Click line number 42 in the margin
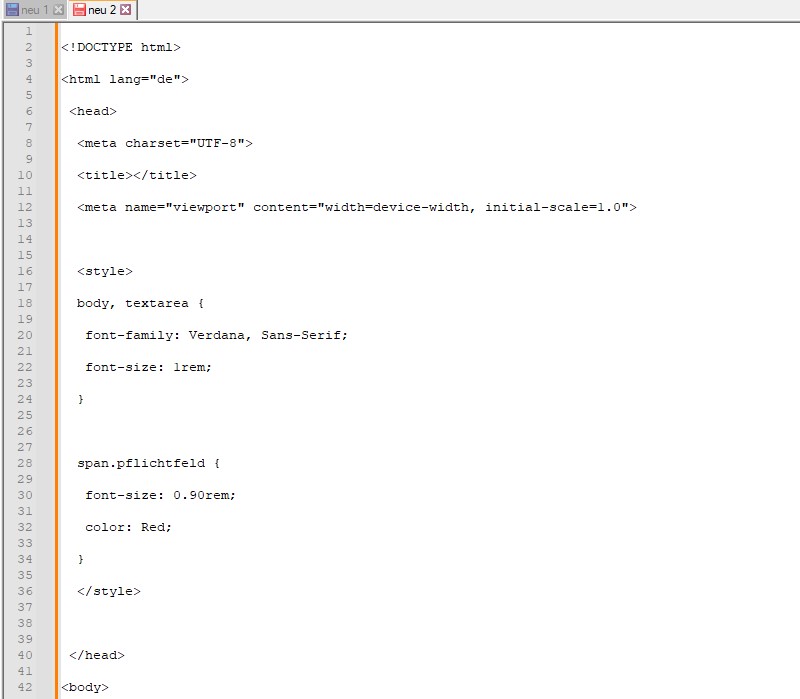The image size is (800, 699). tap(25, 687)
